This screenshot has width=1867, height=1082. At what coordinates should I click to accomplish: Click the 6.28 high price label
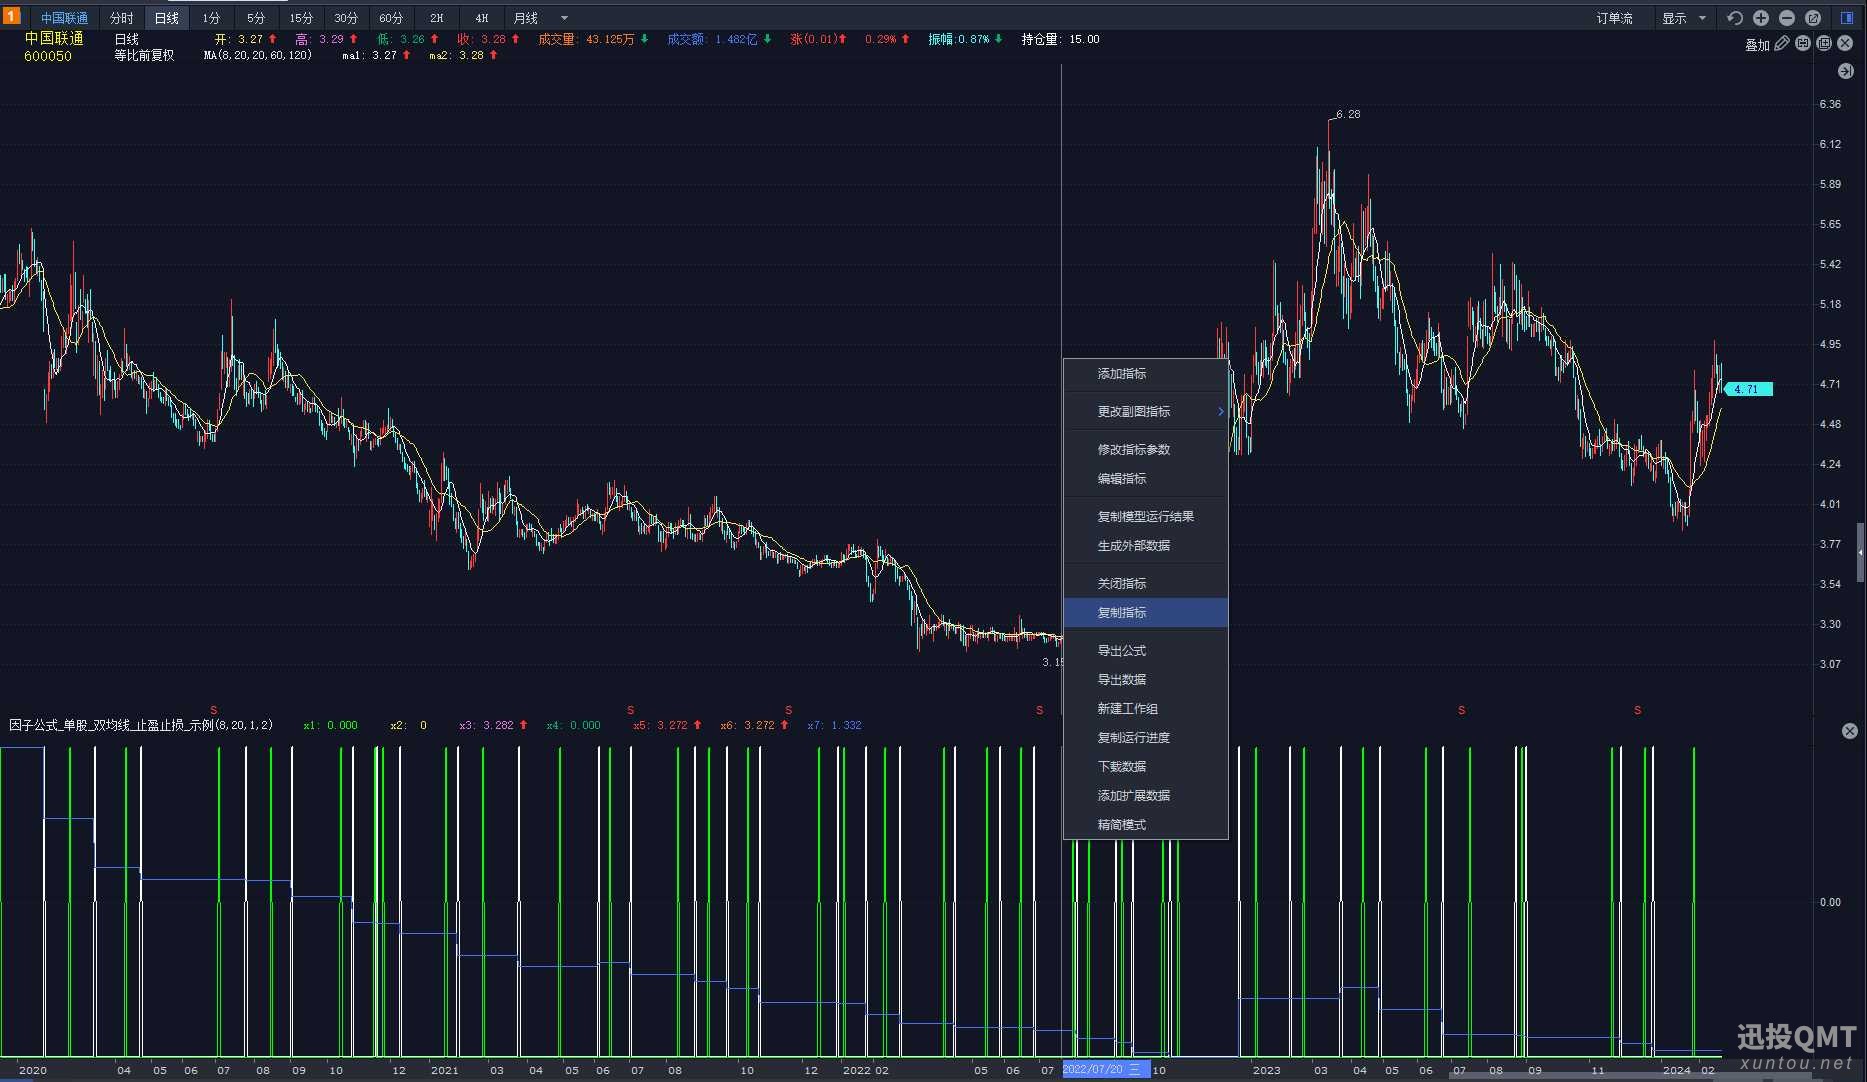click(x=1348, y=114)
